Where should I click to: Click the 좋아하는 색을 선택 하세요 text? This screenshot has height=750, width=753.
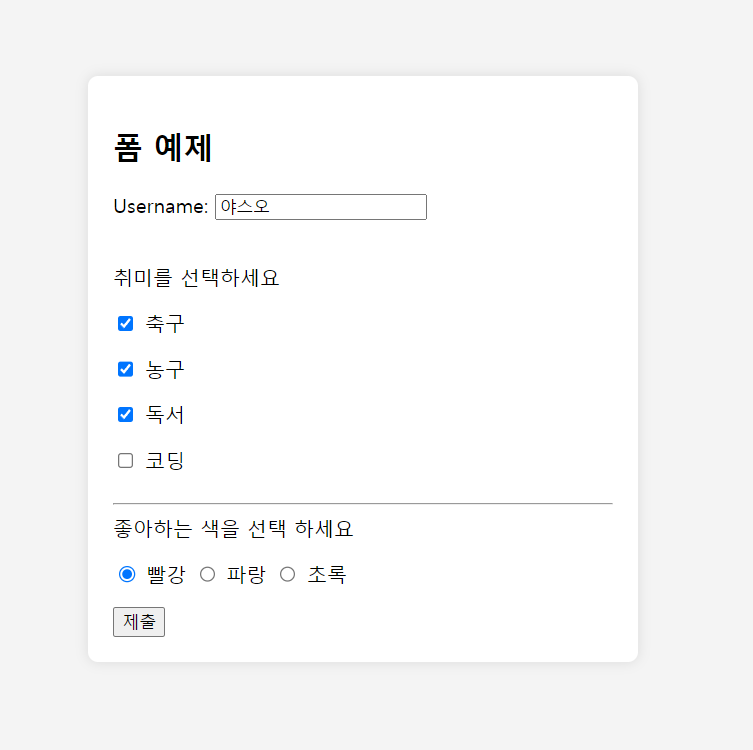pyautogui.click(x=233, y=529)
